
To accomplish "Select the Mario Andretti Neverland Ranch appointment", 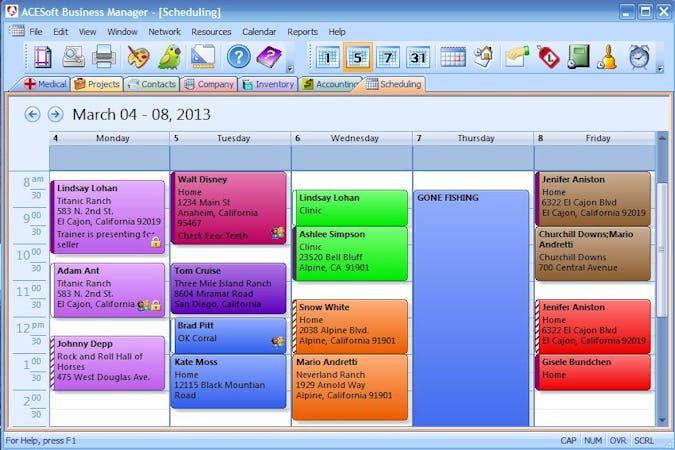I will [350, 387].
